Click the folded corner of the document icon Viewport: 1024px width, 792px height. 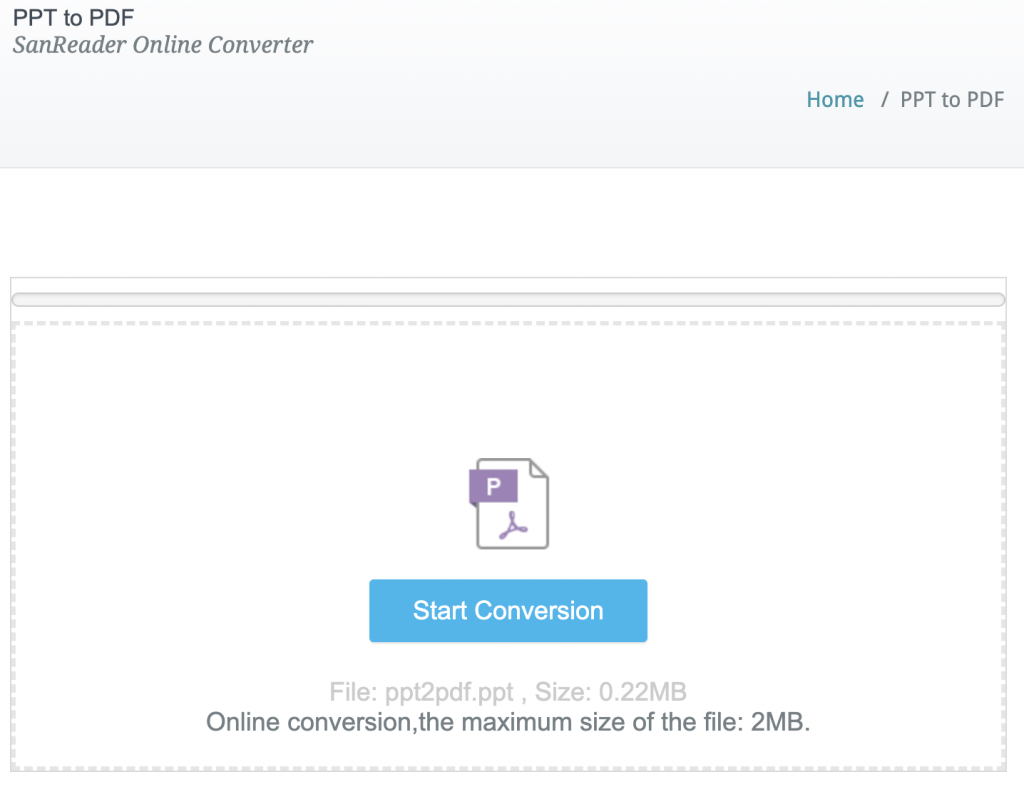pyautogui.click(x=538, y=469)
